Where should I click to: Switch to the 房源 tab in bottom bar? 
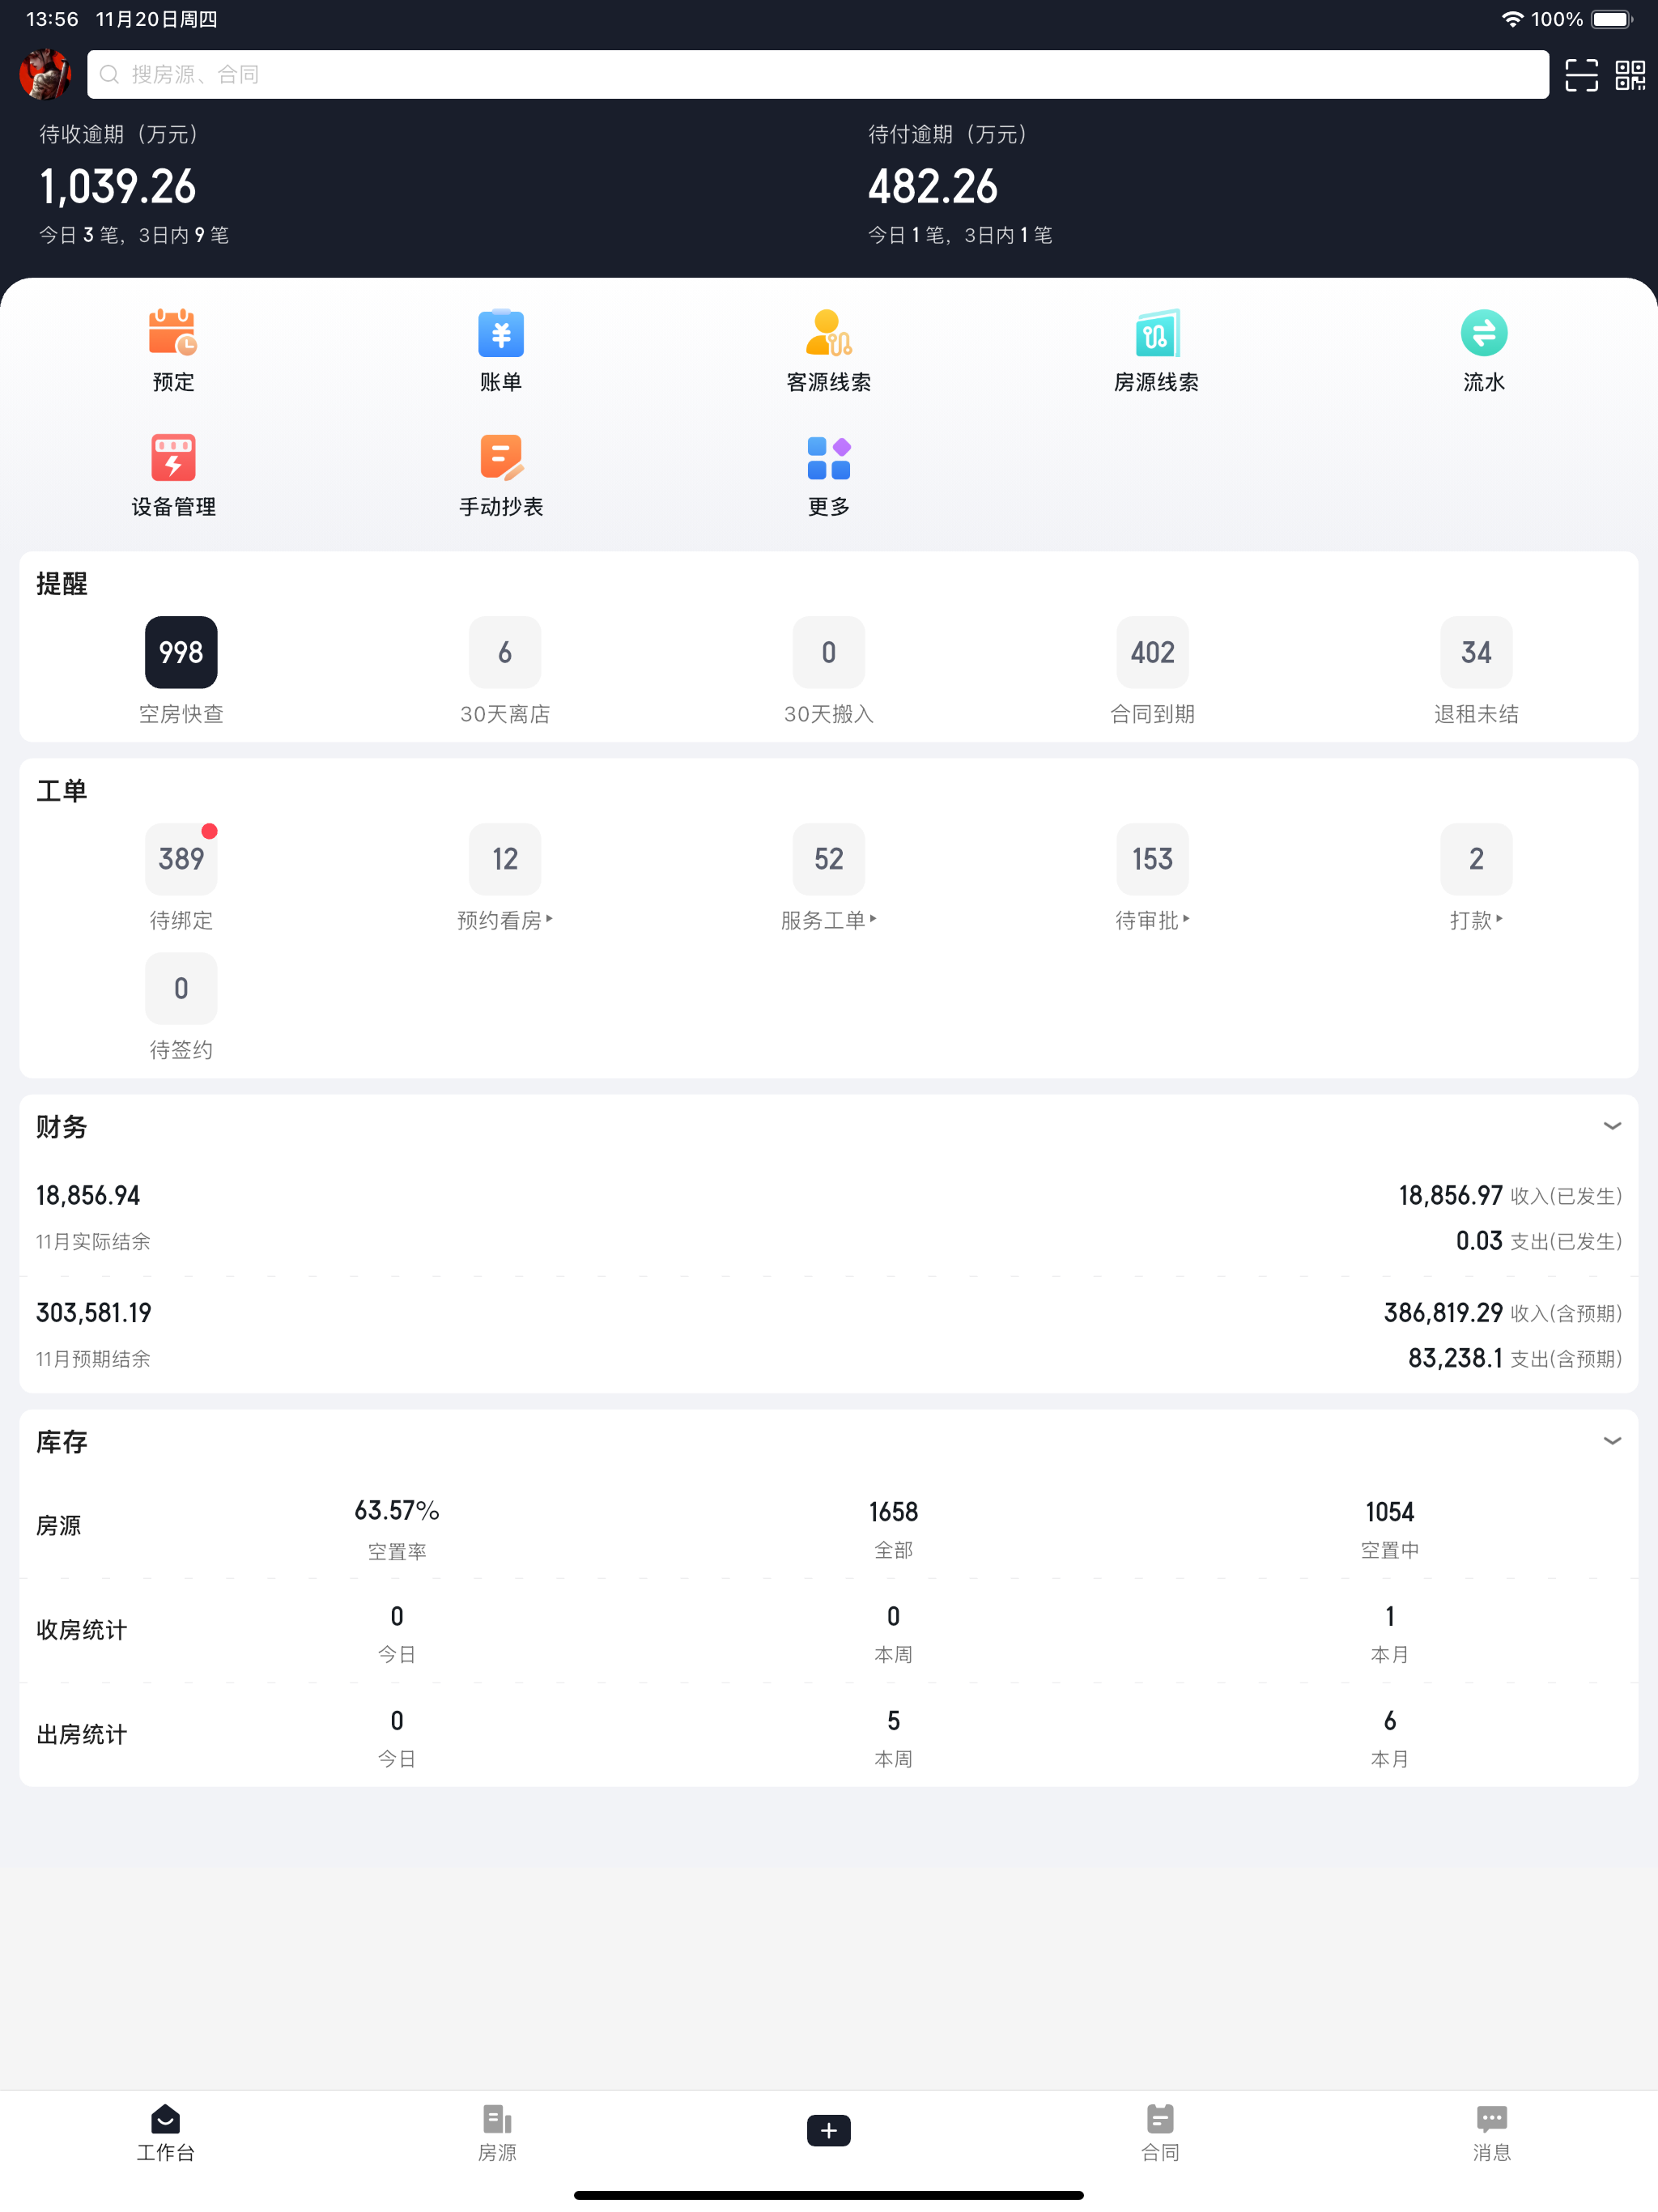click(497, 2133)
